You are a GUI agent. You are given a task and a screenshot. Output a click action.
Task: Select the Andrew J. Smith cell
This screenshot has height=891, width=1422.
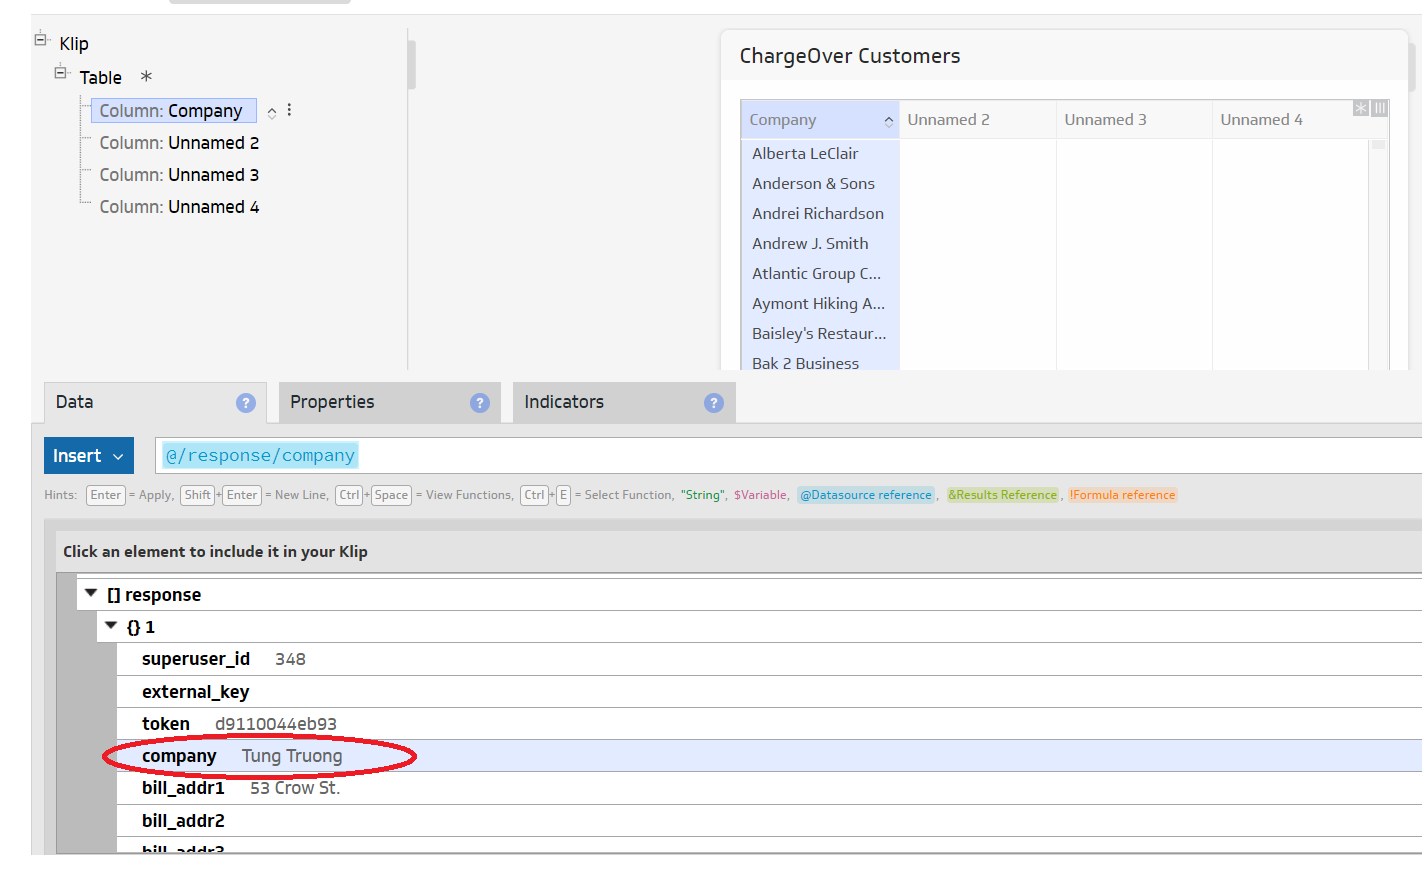click(x=820, y=244)
